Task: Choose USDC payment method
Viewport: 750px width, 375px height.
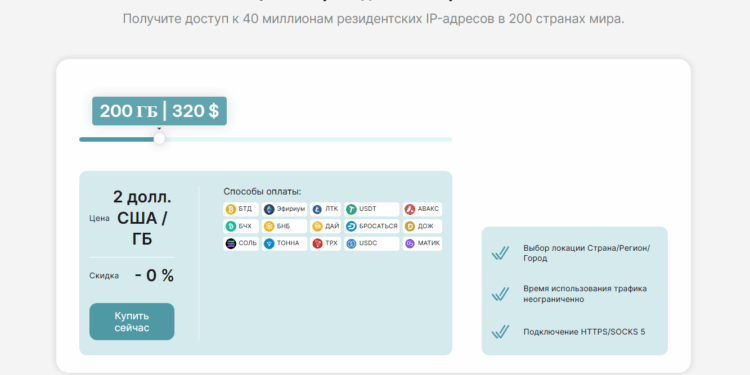Action: tap(372, 243)
